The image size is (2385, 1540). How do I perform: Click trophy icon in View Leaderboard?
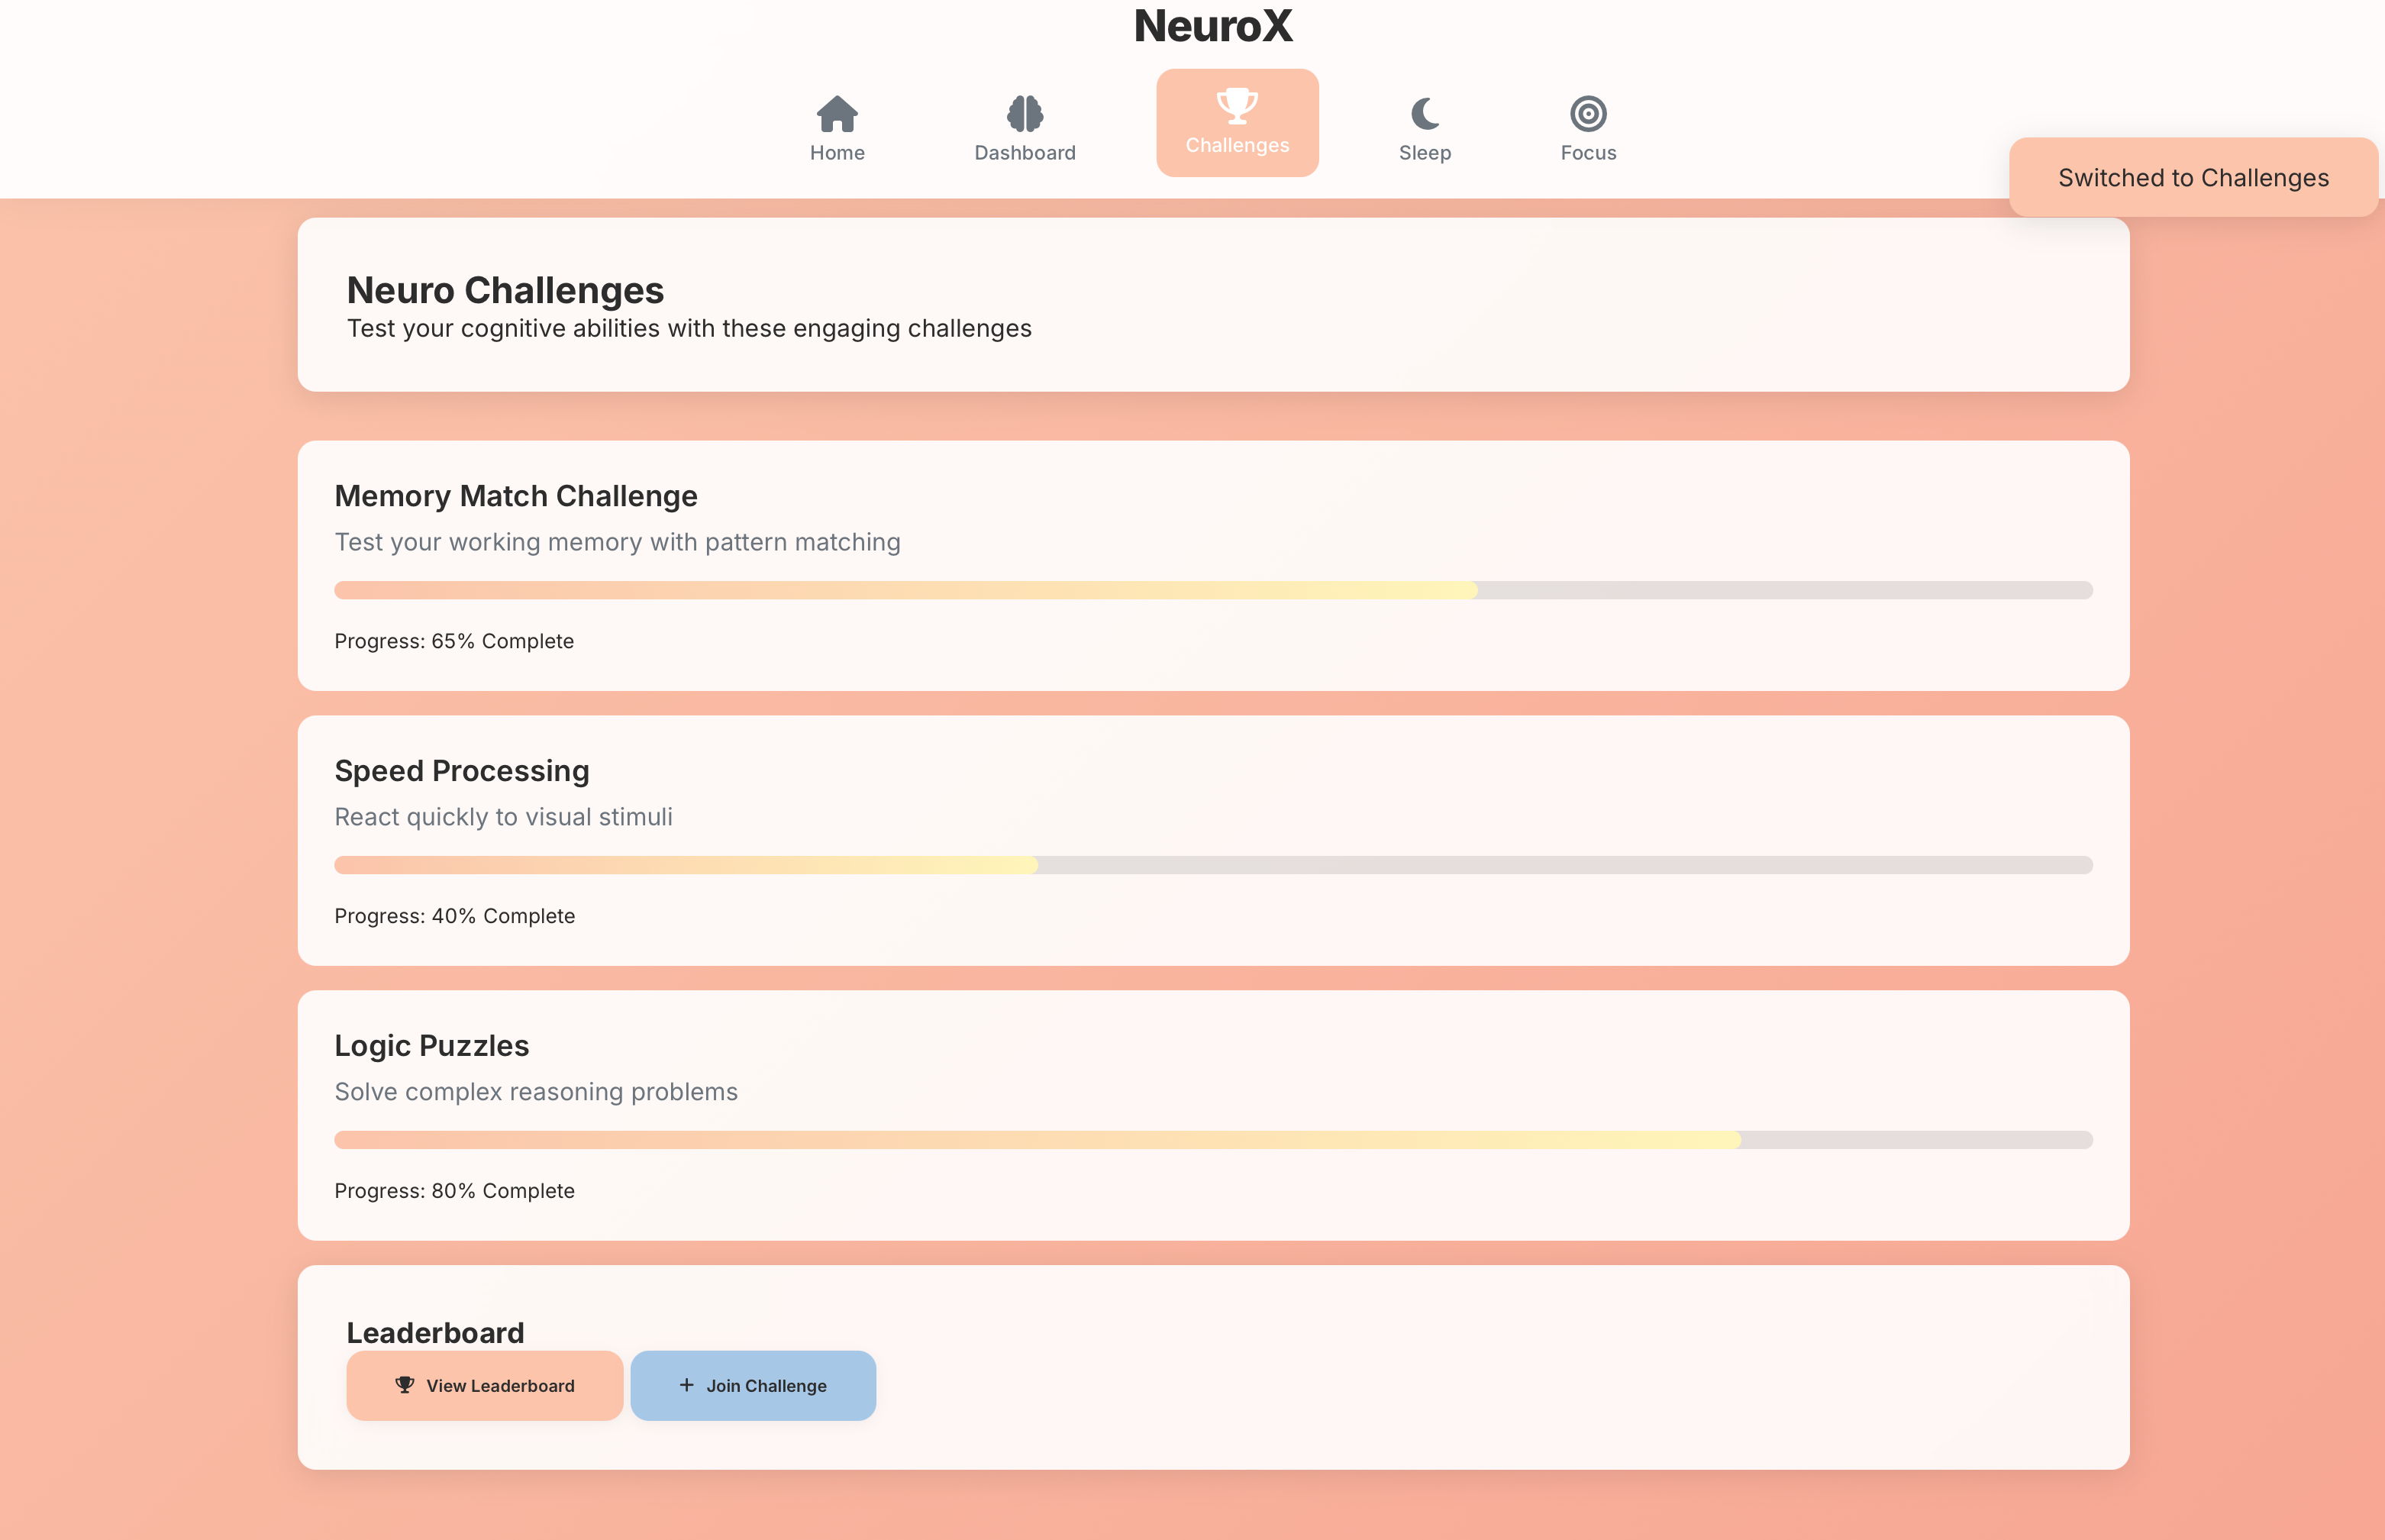405,1385
